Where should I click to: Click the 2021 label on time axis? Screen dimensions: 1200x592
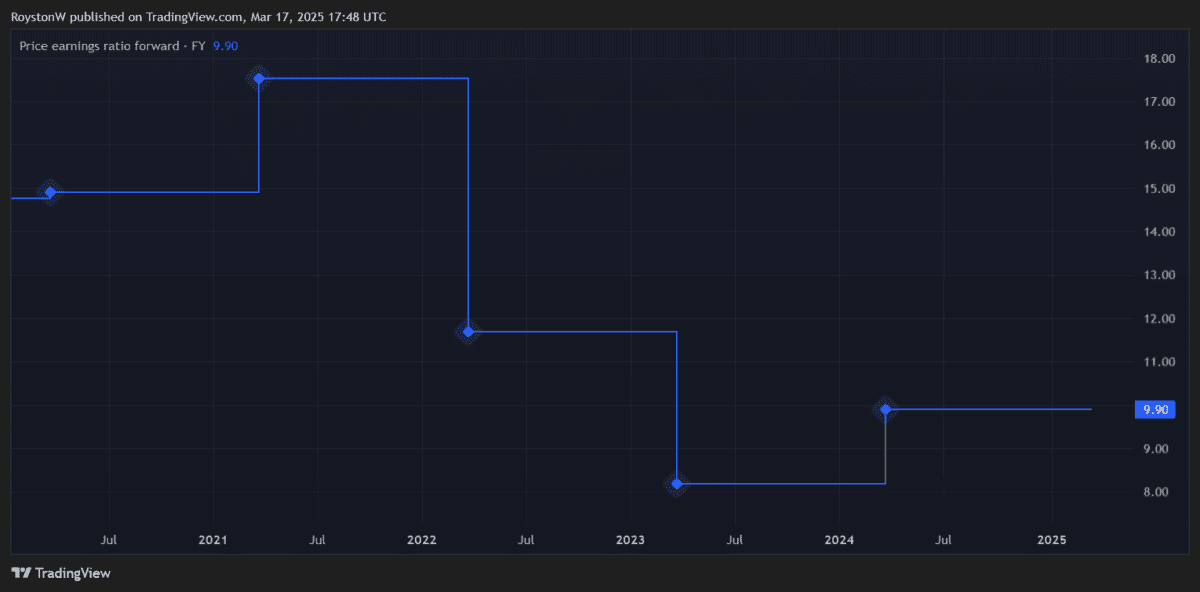[213, 540]
